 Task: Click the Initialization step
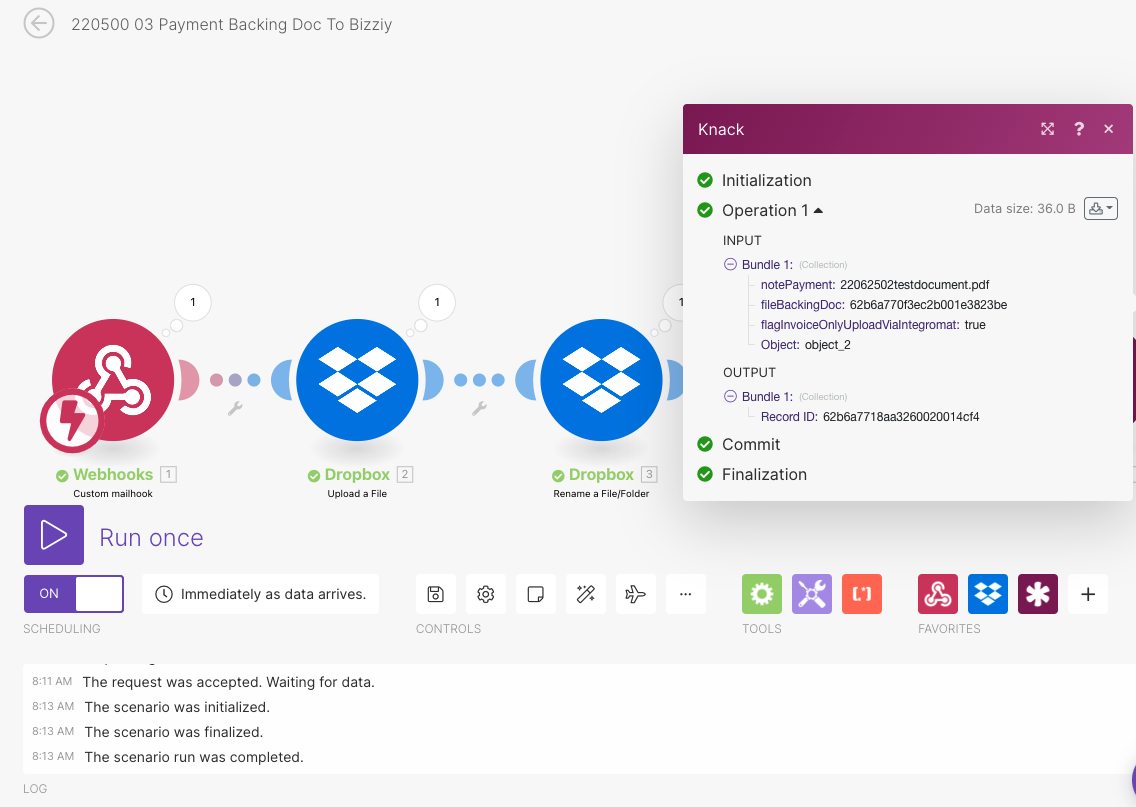[x=767, y=180]
